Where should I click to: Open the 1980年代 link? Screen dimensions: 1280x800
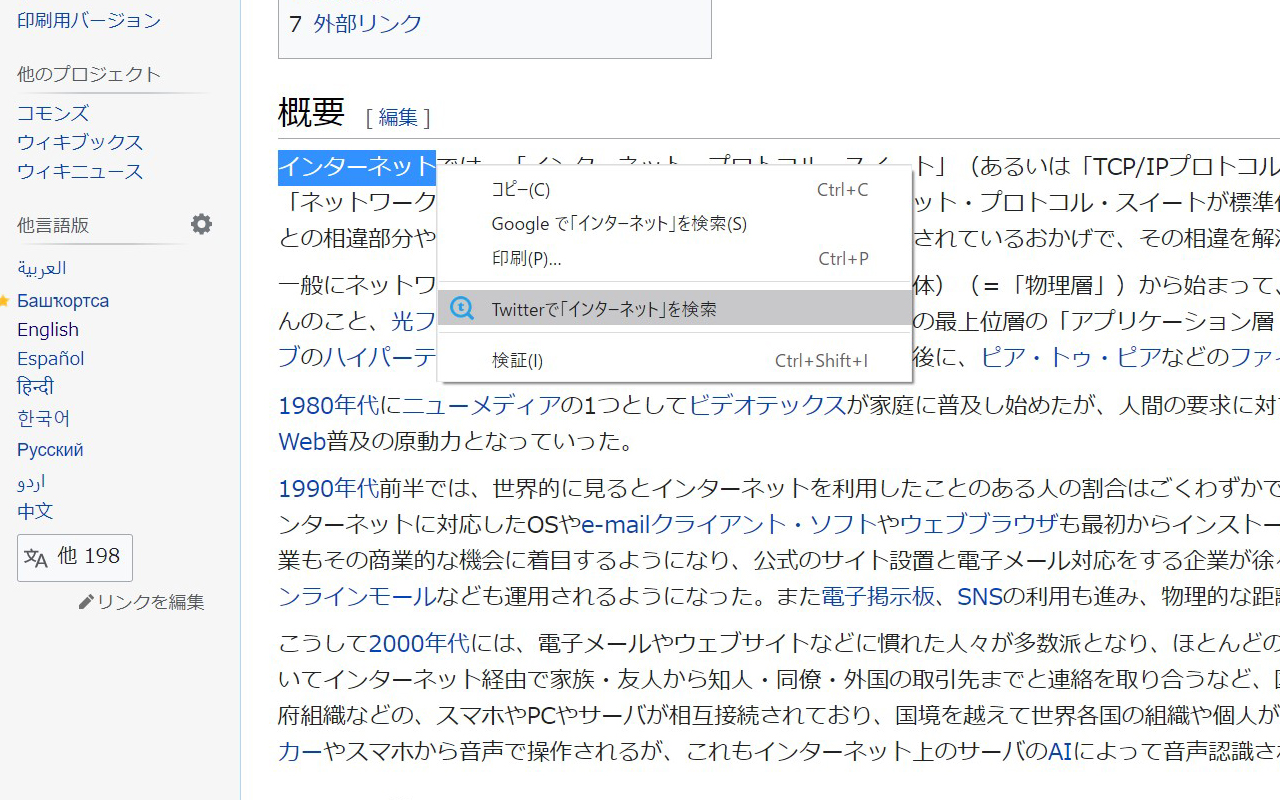[x=329, y=405]
